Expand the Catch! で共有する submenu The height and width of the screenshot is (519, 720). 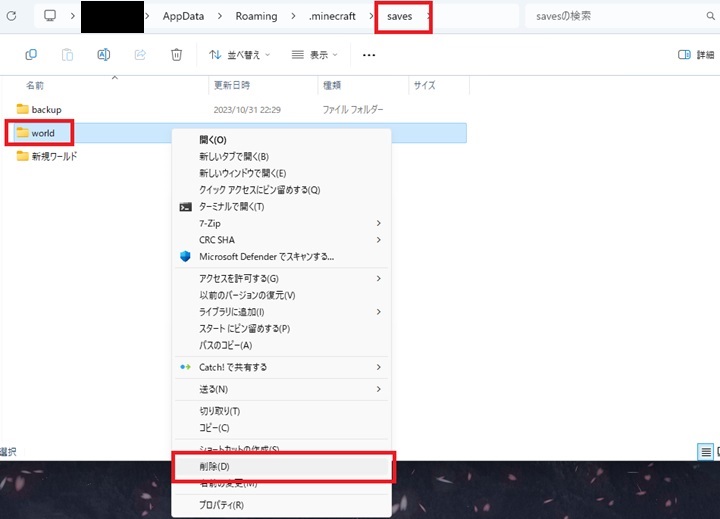pos(281,367)
